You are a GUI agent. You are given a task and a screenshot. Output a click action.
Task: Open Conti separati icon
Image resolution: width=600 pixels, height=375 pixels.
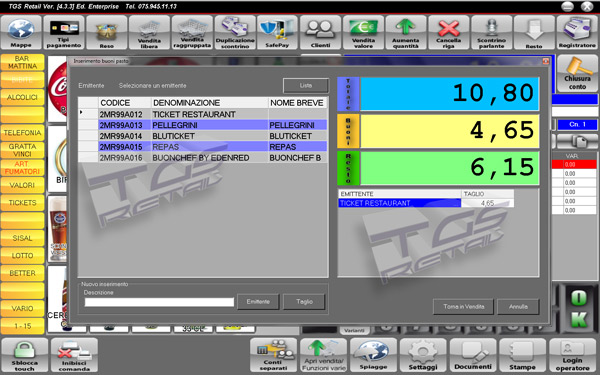[273, 355]
